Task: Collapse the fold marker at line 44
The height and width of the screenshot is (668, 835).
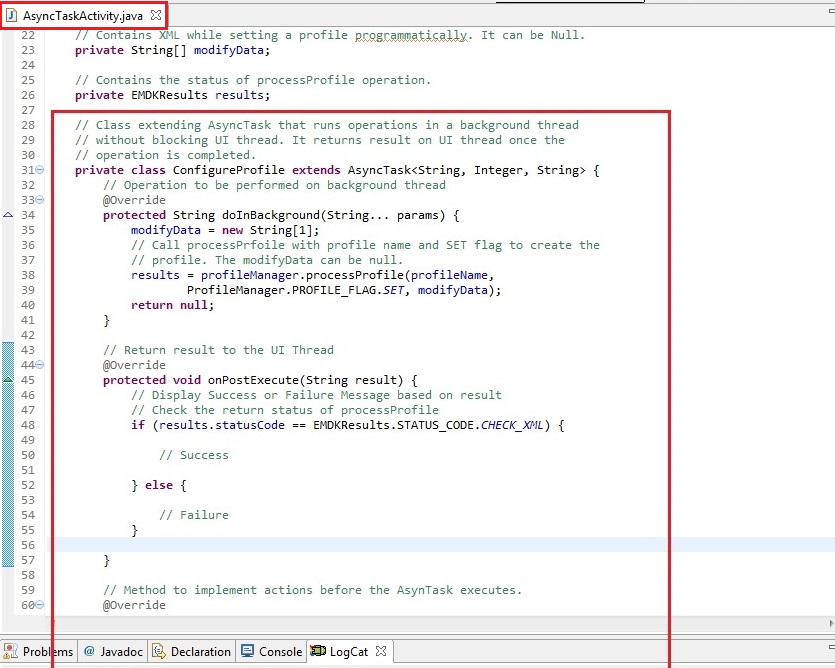Action: pos(39,365)
